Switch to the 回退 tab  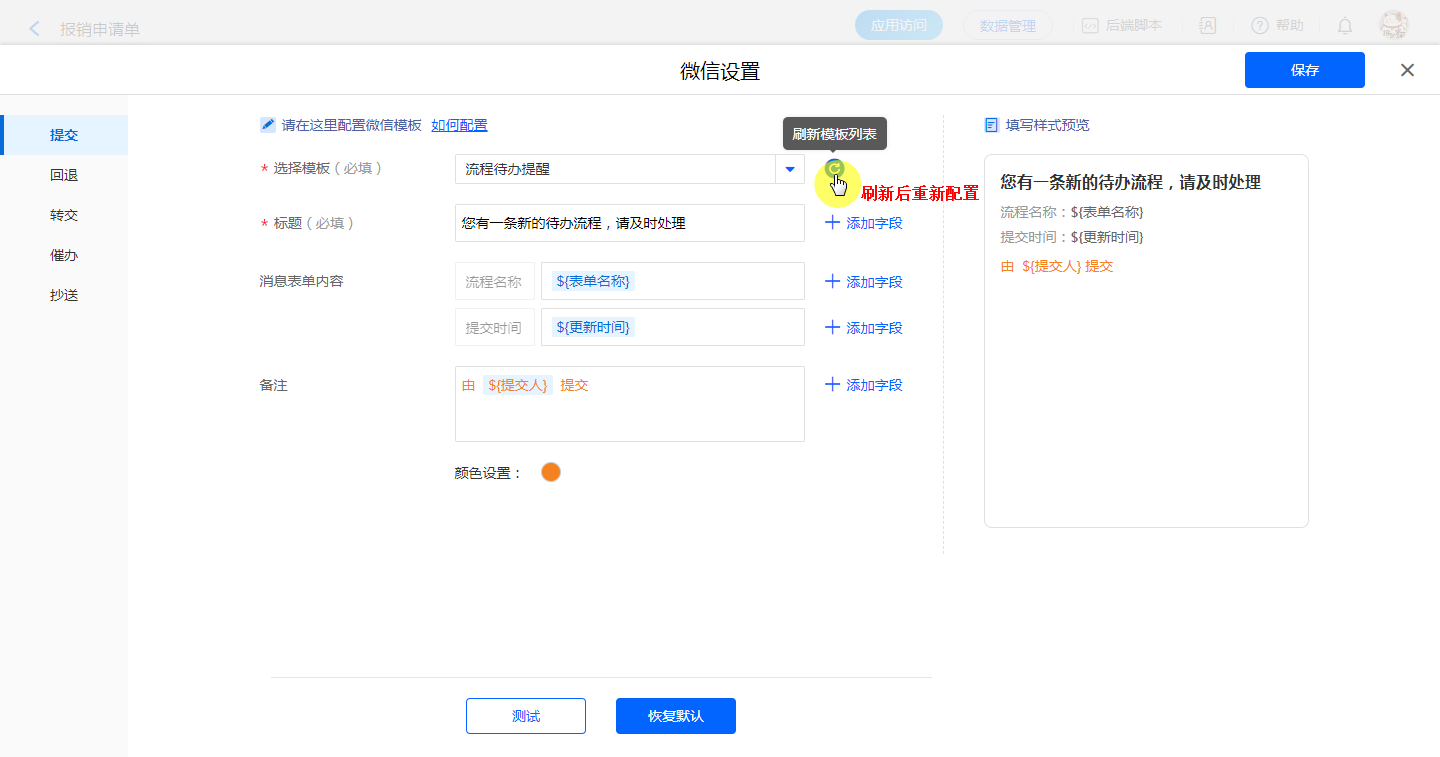coord(64,175)
